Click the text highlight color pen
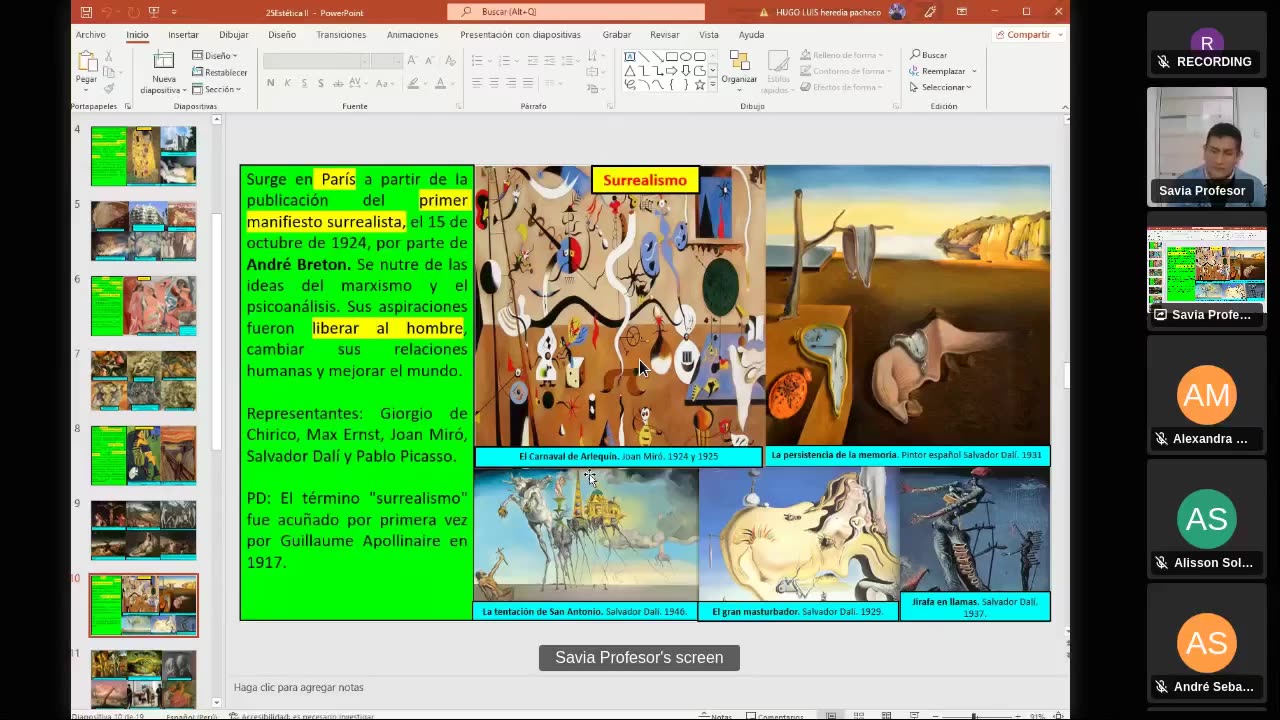The image size is (1280, 720). coord(414,83)
